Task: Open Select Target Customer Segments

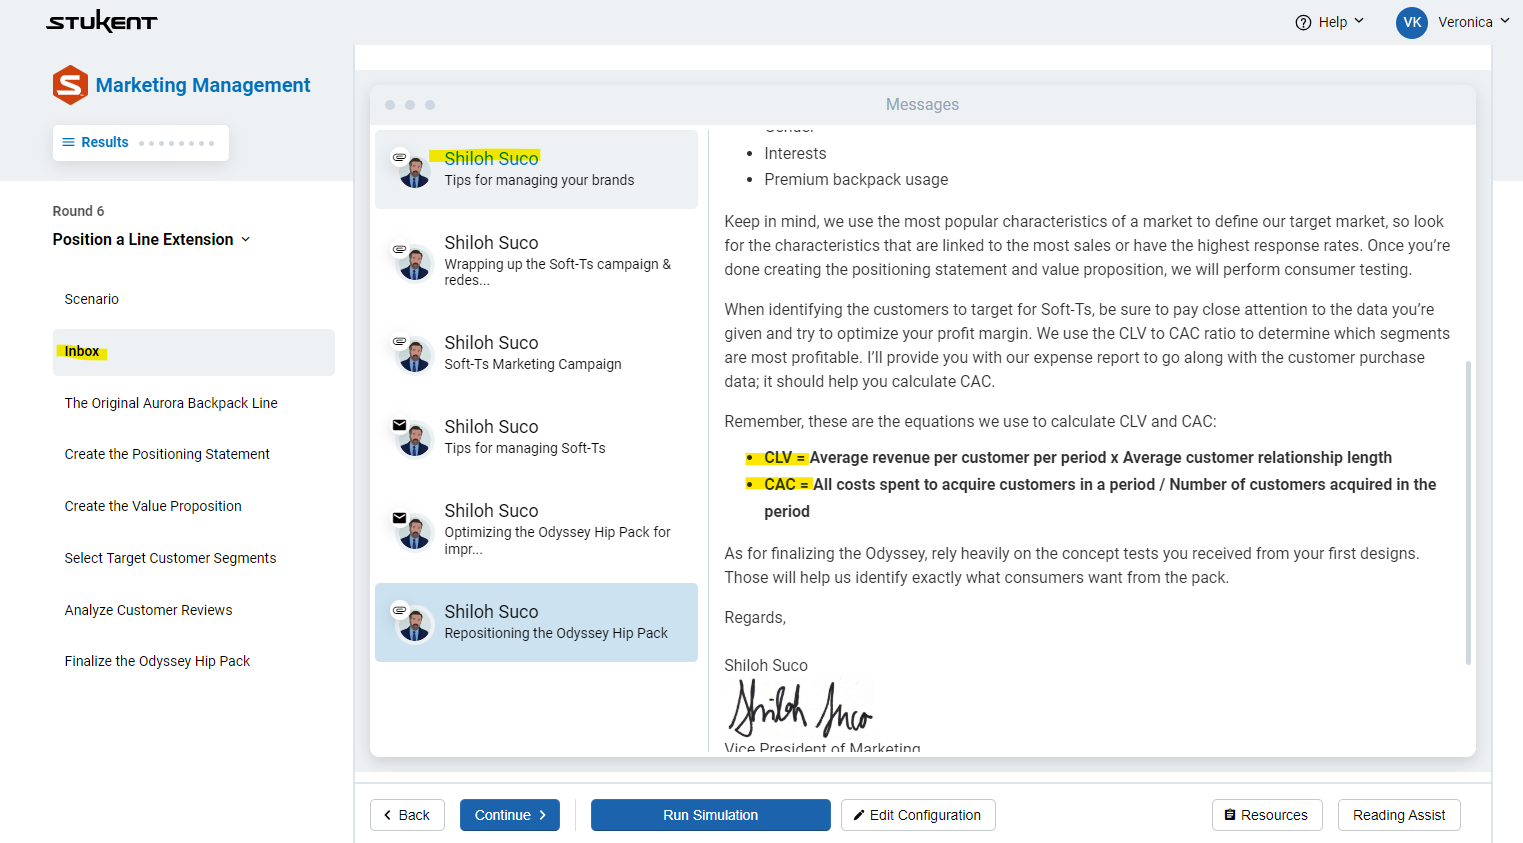Action: [170, 558]
